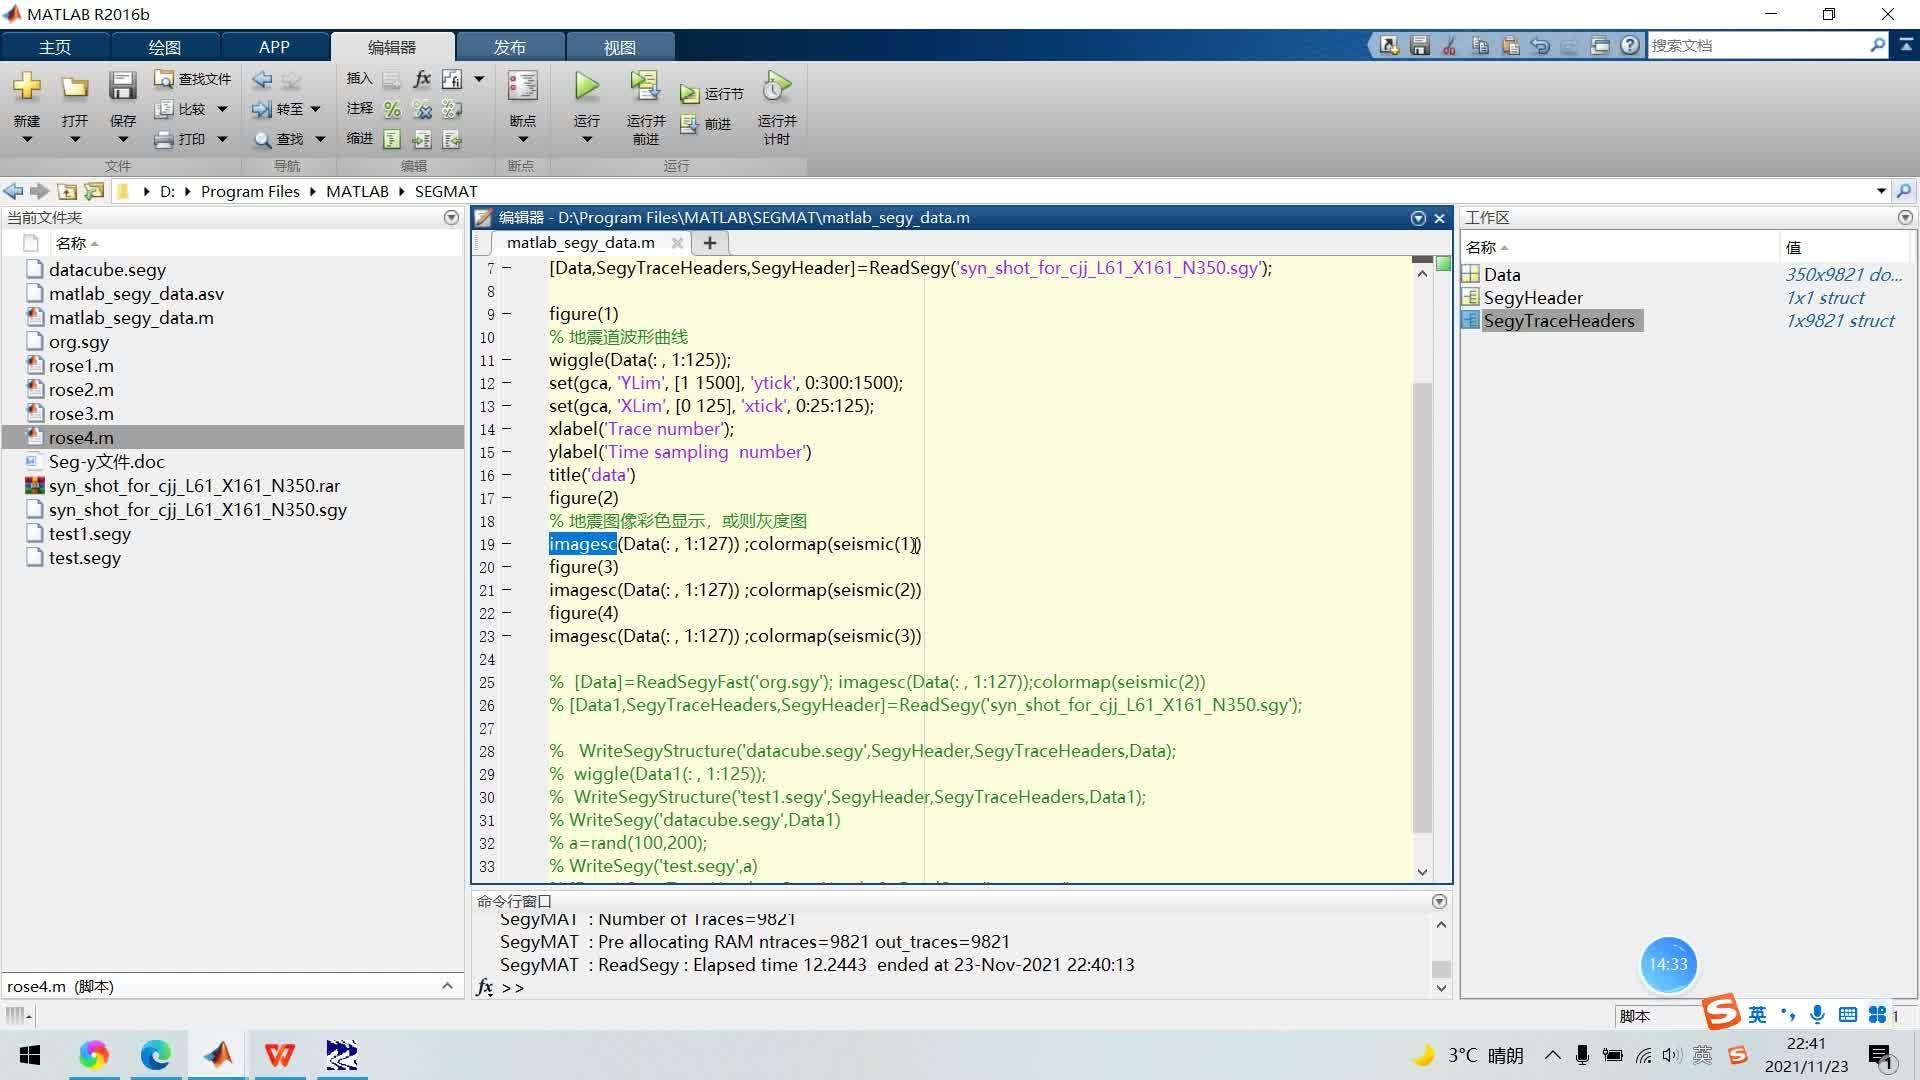Open the Breakpoints (断点) dropdown
This screenshot has width=1920, height=1080.
click(x=522, y=139)
